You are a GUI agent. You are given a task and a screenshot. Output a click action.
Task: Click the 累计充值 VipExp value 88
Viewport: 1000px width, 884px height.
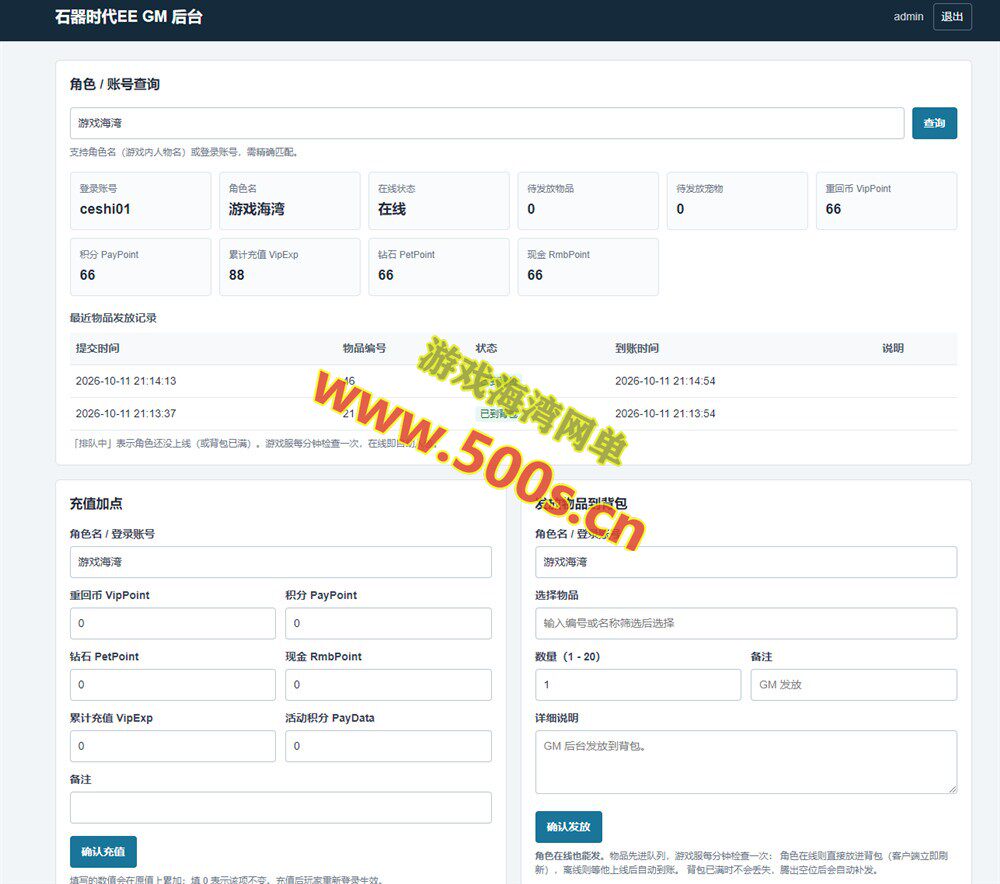tap(237, 275)
